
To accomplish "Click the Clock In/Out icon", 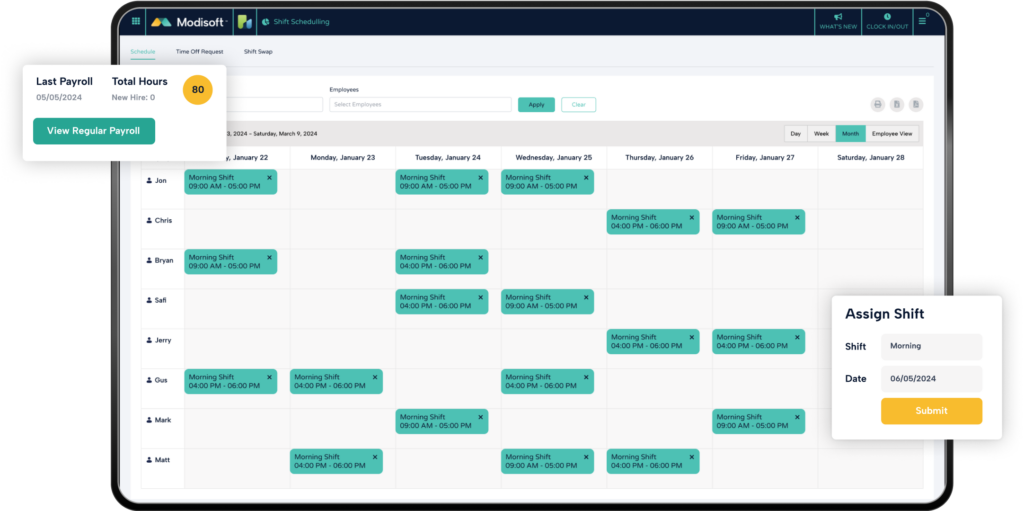I will [x=887, y=17].
